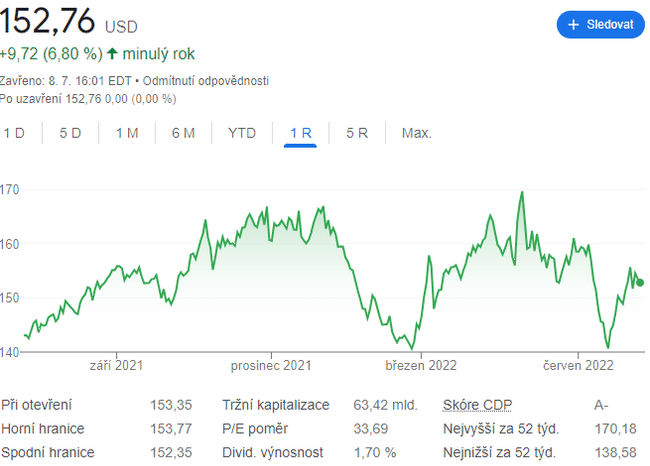Click the prosinec 2021 axis label
Viewport: 650px width, 466px height.
(269, 366)
